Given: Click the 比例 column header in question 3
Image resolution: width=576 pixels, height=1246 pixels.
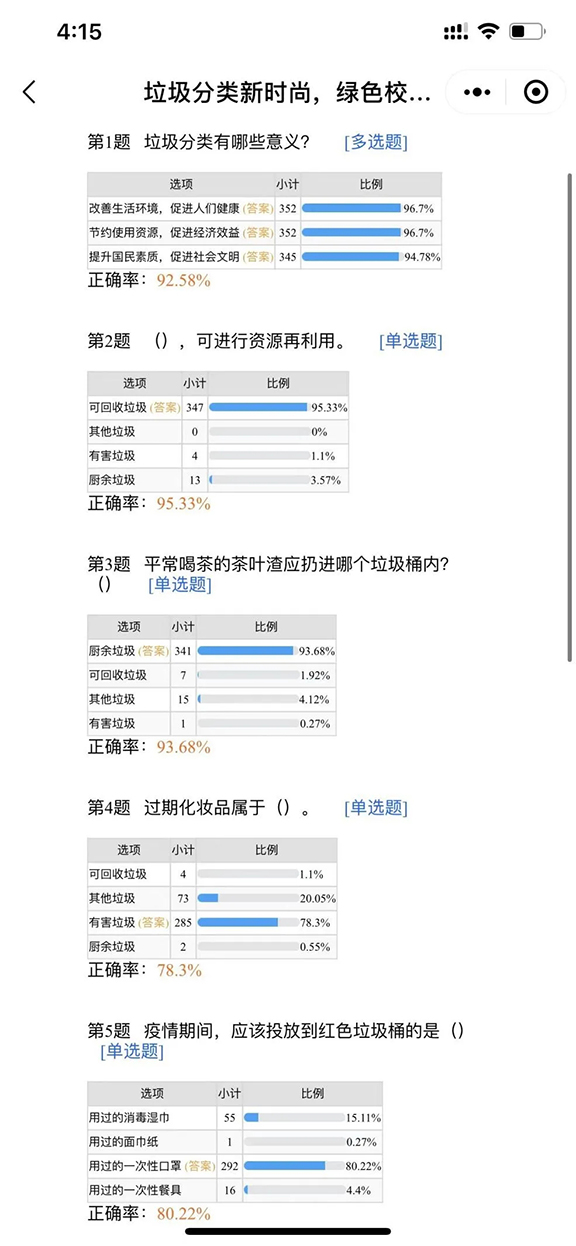Looking at the screenshot, I should (x=266, y=627).
